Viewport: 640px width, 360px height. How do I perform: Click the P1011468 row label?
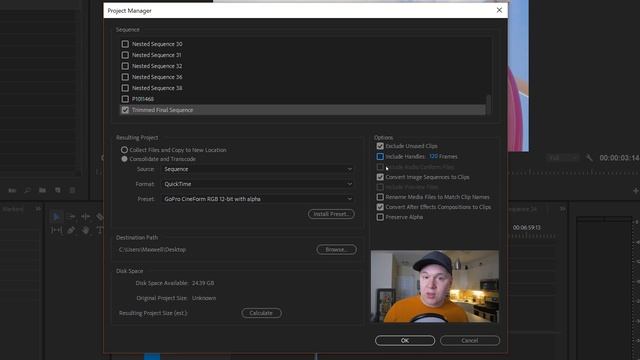click(x=143, y=99)
